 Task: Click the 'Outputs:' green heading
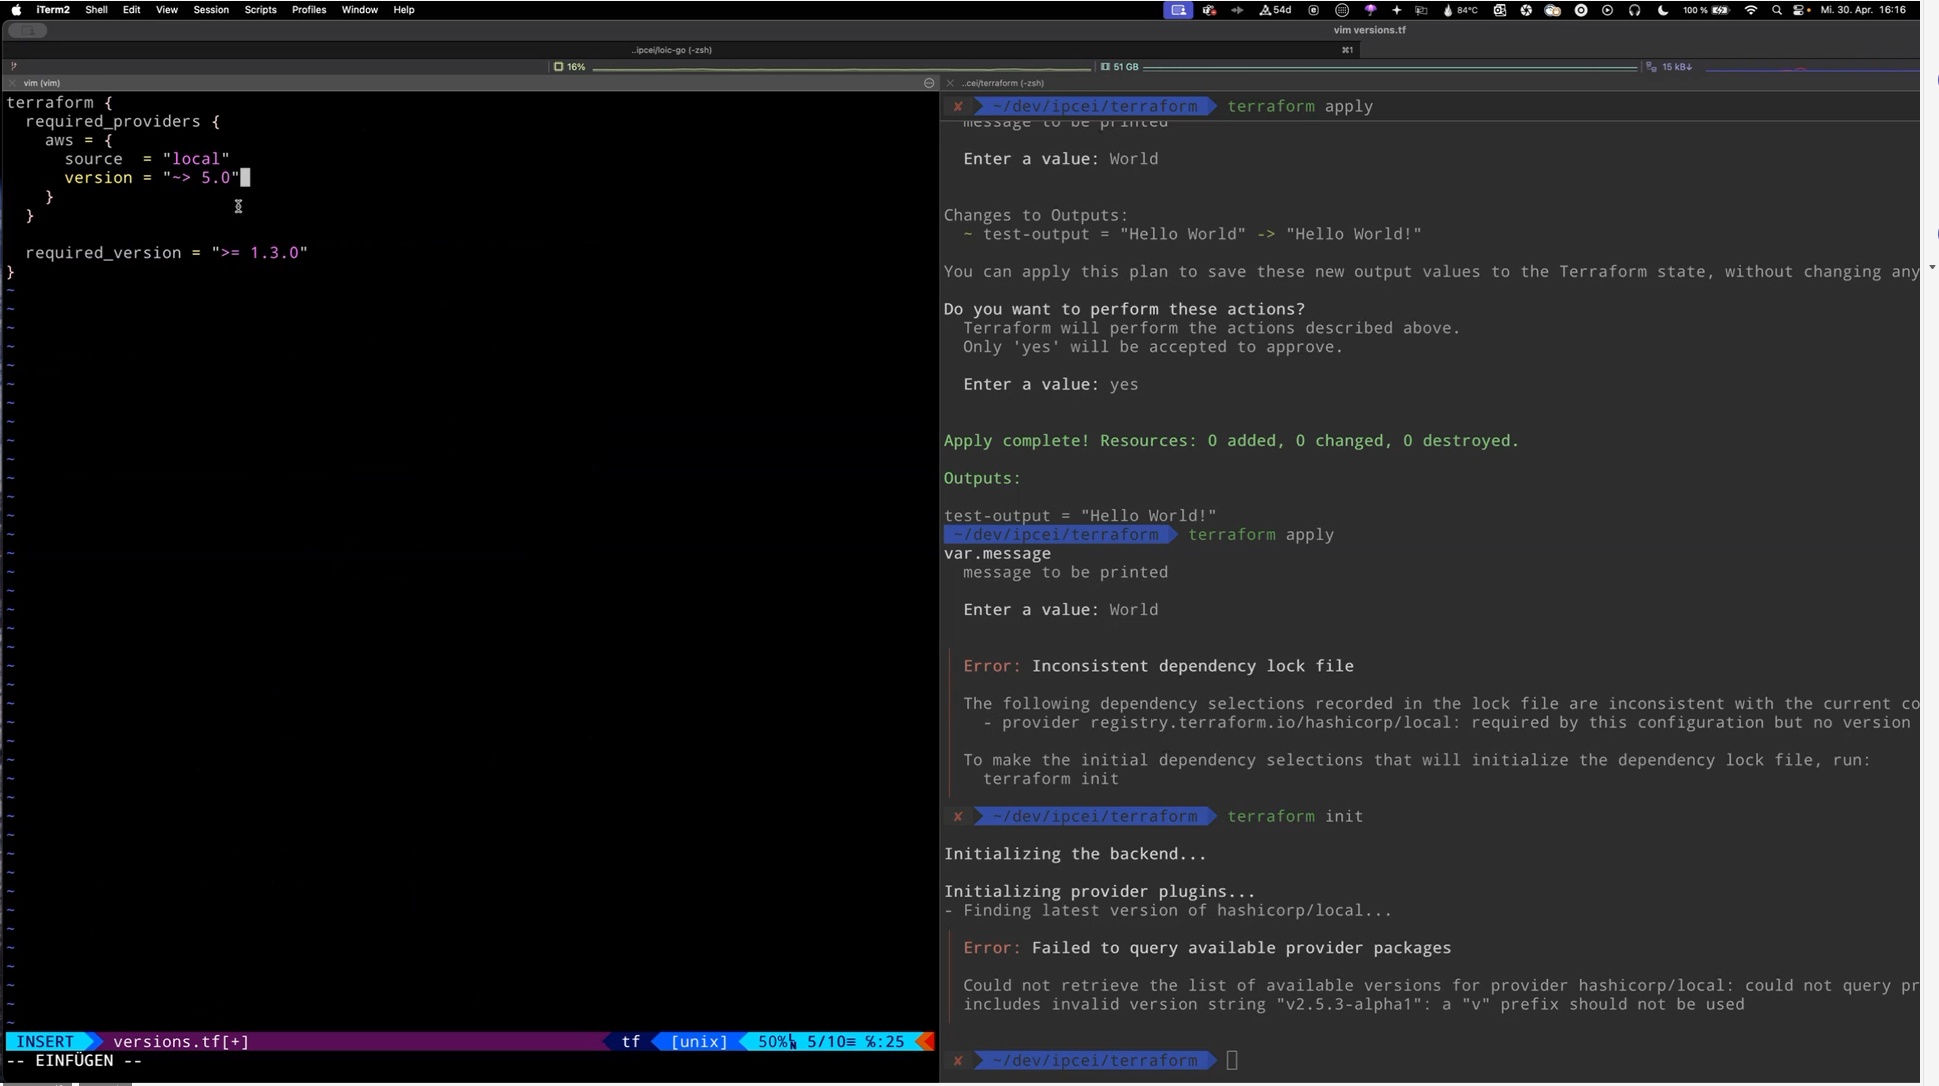tap(982, 479)
